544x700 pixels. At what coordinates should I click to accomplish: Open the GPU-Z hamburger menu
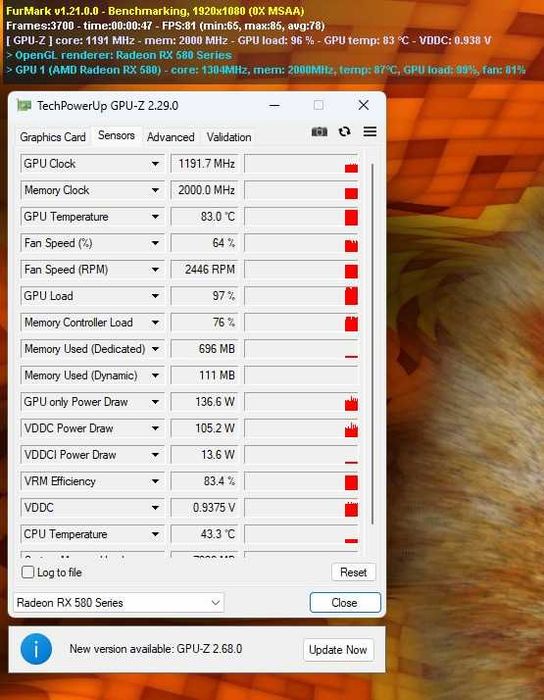coord(370,132)
